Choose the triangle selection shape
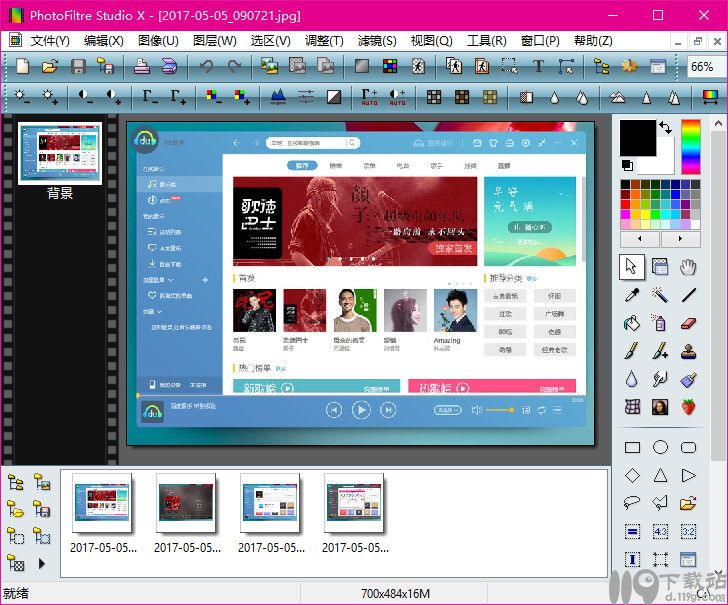This screenshot has height=605, width=728. (x=660, y=475)
